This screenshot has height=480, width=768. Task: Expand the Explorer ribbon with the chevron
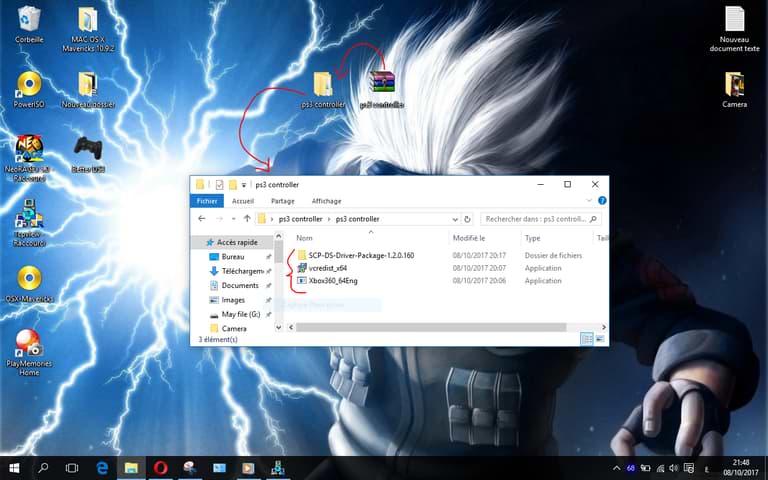[589, 200]
